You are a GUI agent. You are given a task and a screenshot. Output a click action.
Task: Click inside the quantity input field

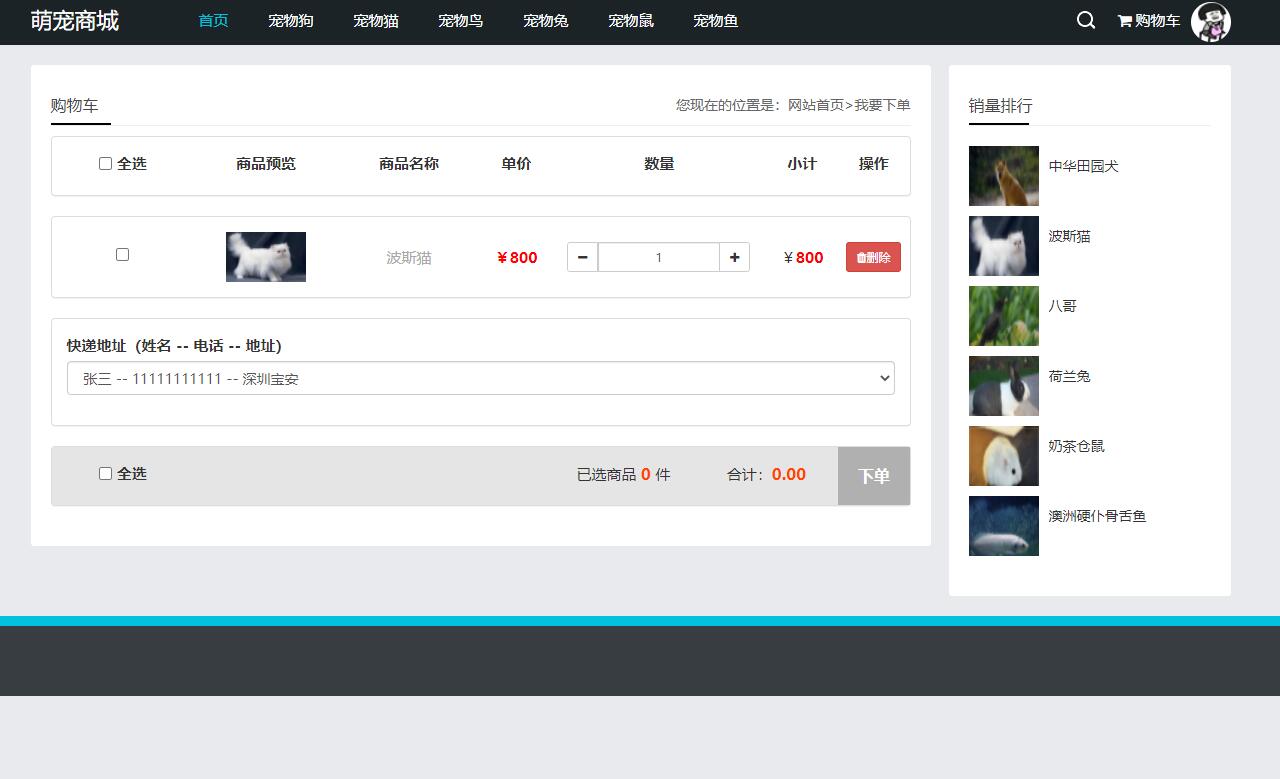point(658,257)
